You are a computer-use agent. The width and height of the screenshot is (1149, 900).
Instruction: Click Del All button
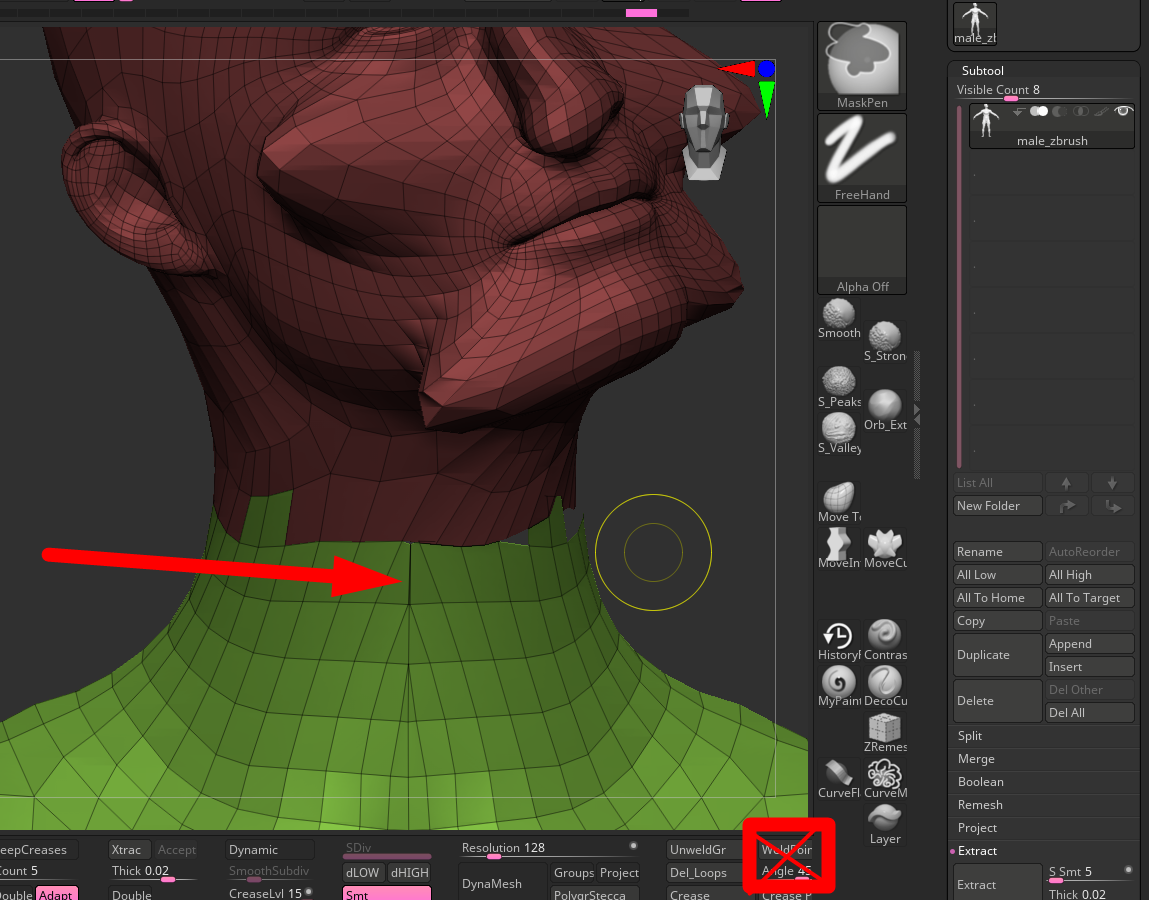point(1090,712)
